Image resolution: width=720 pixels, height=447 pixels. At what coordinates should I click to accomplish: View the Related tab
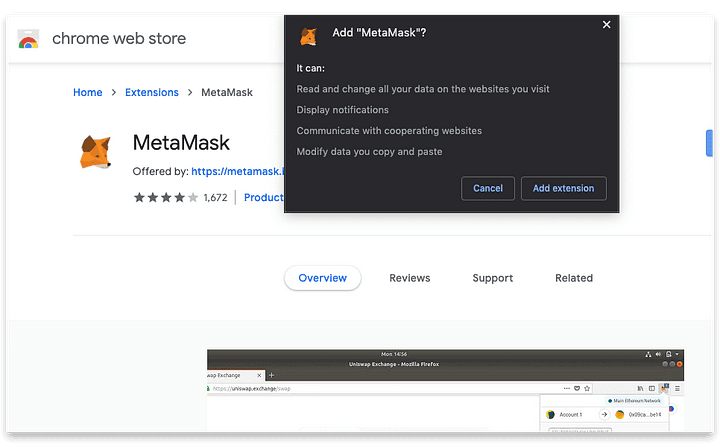pyautogui.click(x=574, y=278)
